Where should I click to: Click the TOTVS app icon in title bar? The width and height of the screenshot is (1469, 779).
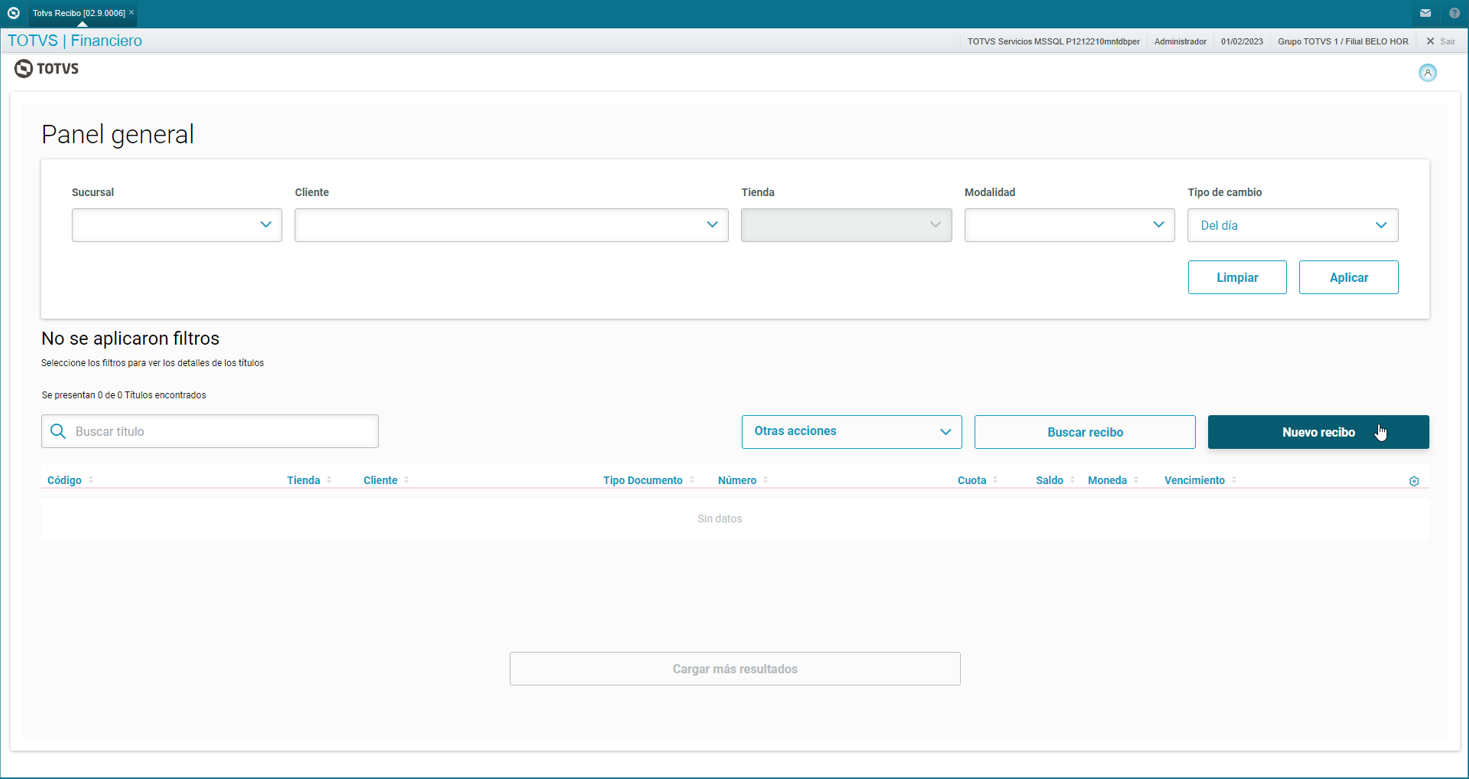13,13
